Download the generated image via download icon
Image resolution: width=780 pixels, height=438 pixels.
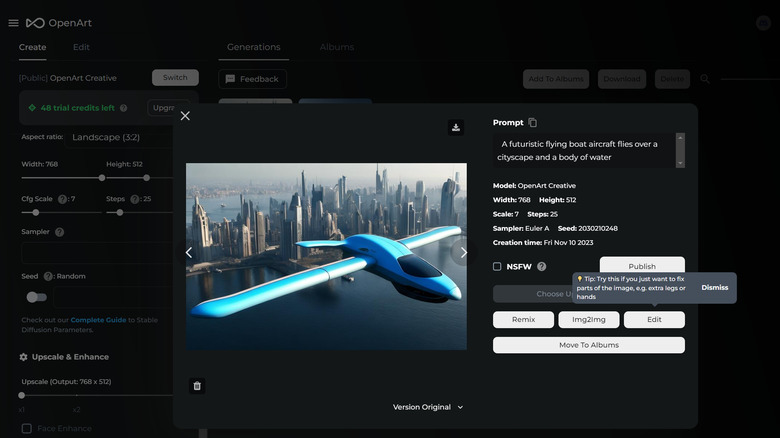pos(456,127)
